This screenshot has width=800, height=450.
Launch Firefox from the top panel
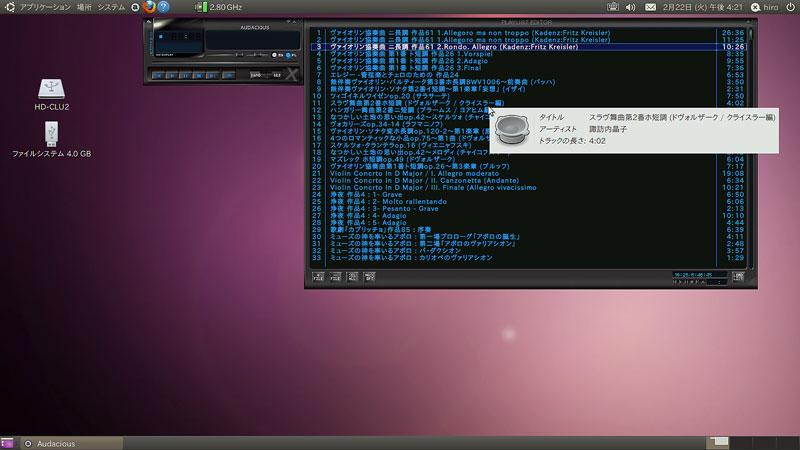pos(149,7)
